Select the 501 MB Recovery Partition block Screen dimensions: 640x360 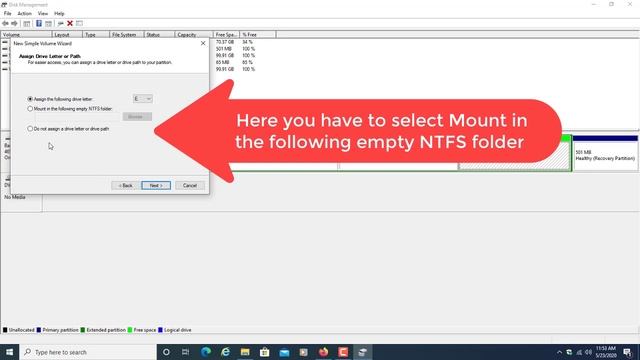coord(605,154)
